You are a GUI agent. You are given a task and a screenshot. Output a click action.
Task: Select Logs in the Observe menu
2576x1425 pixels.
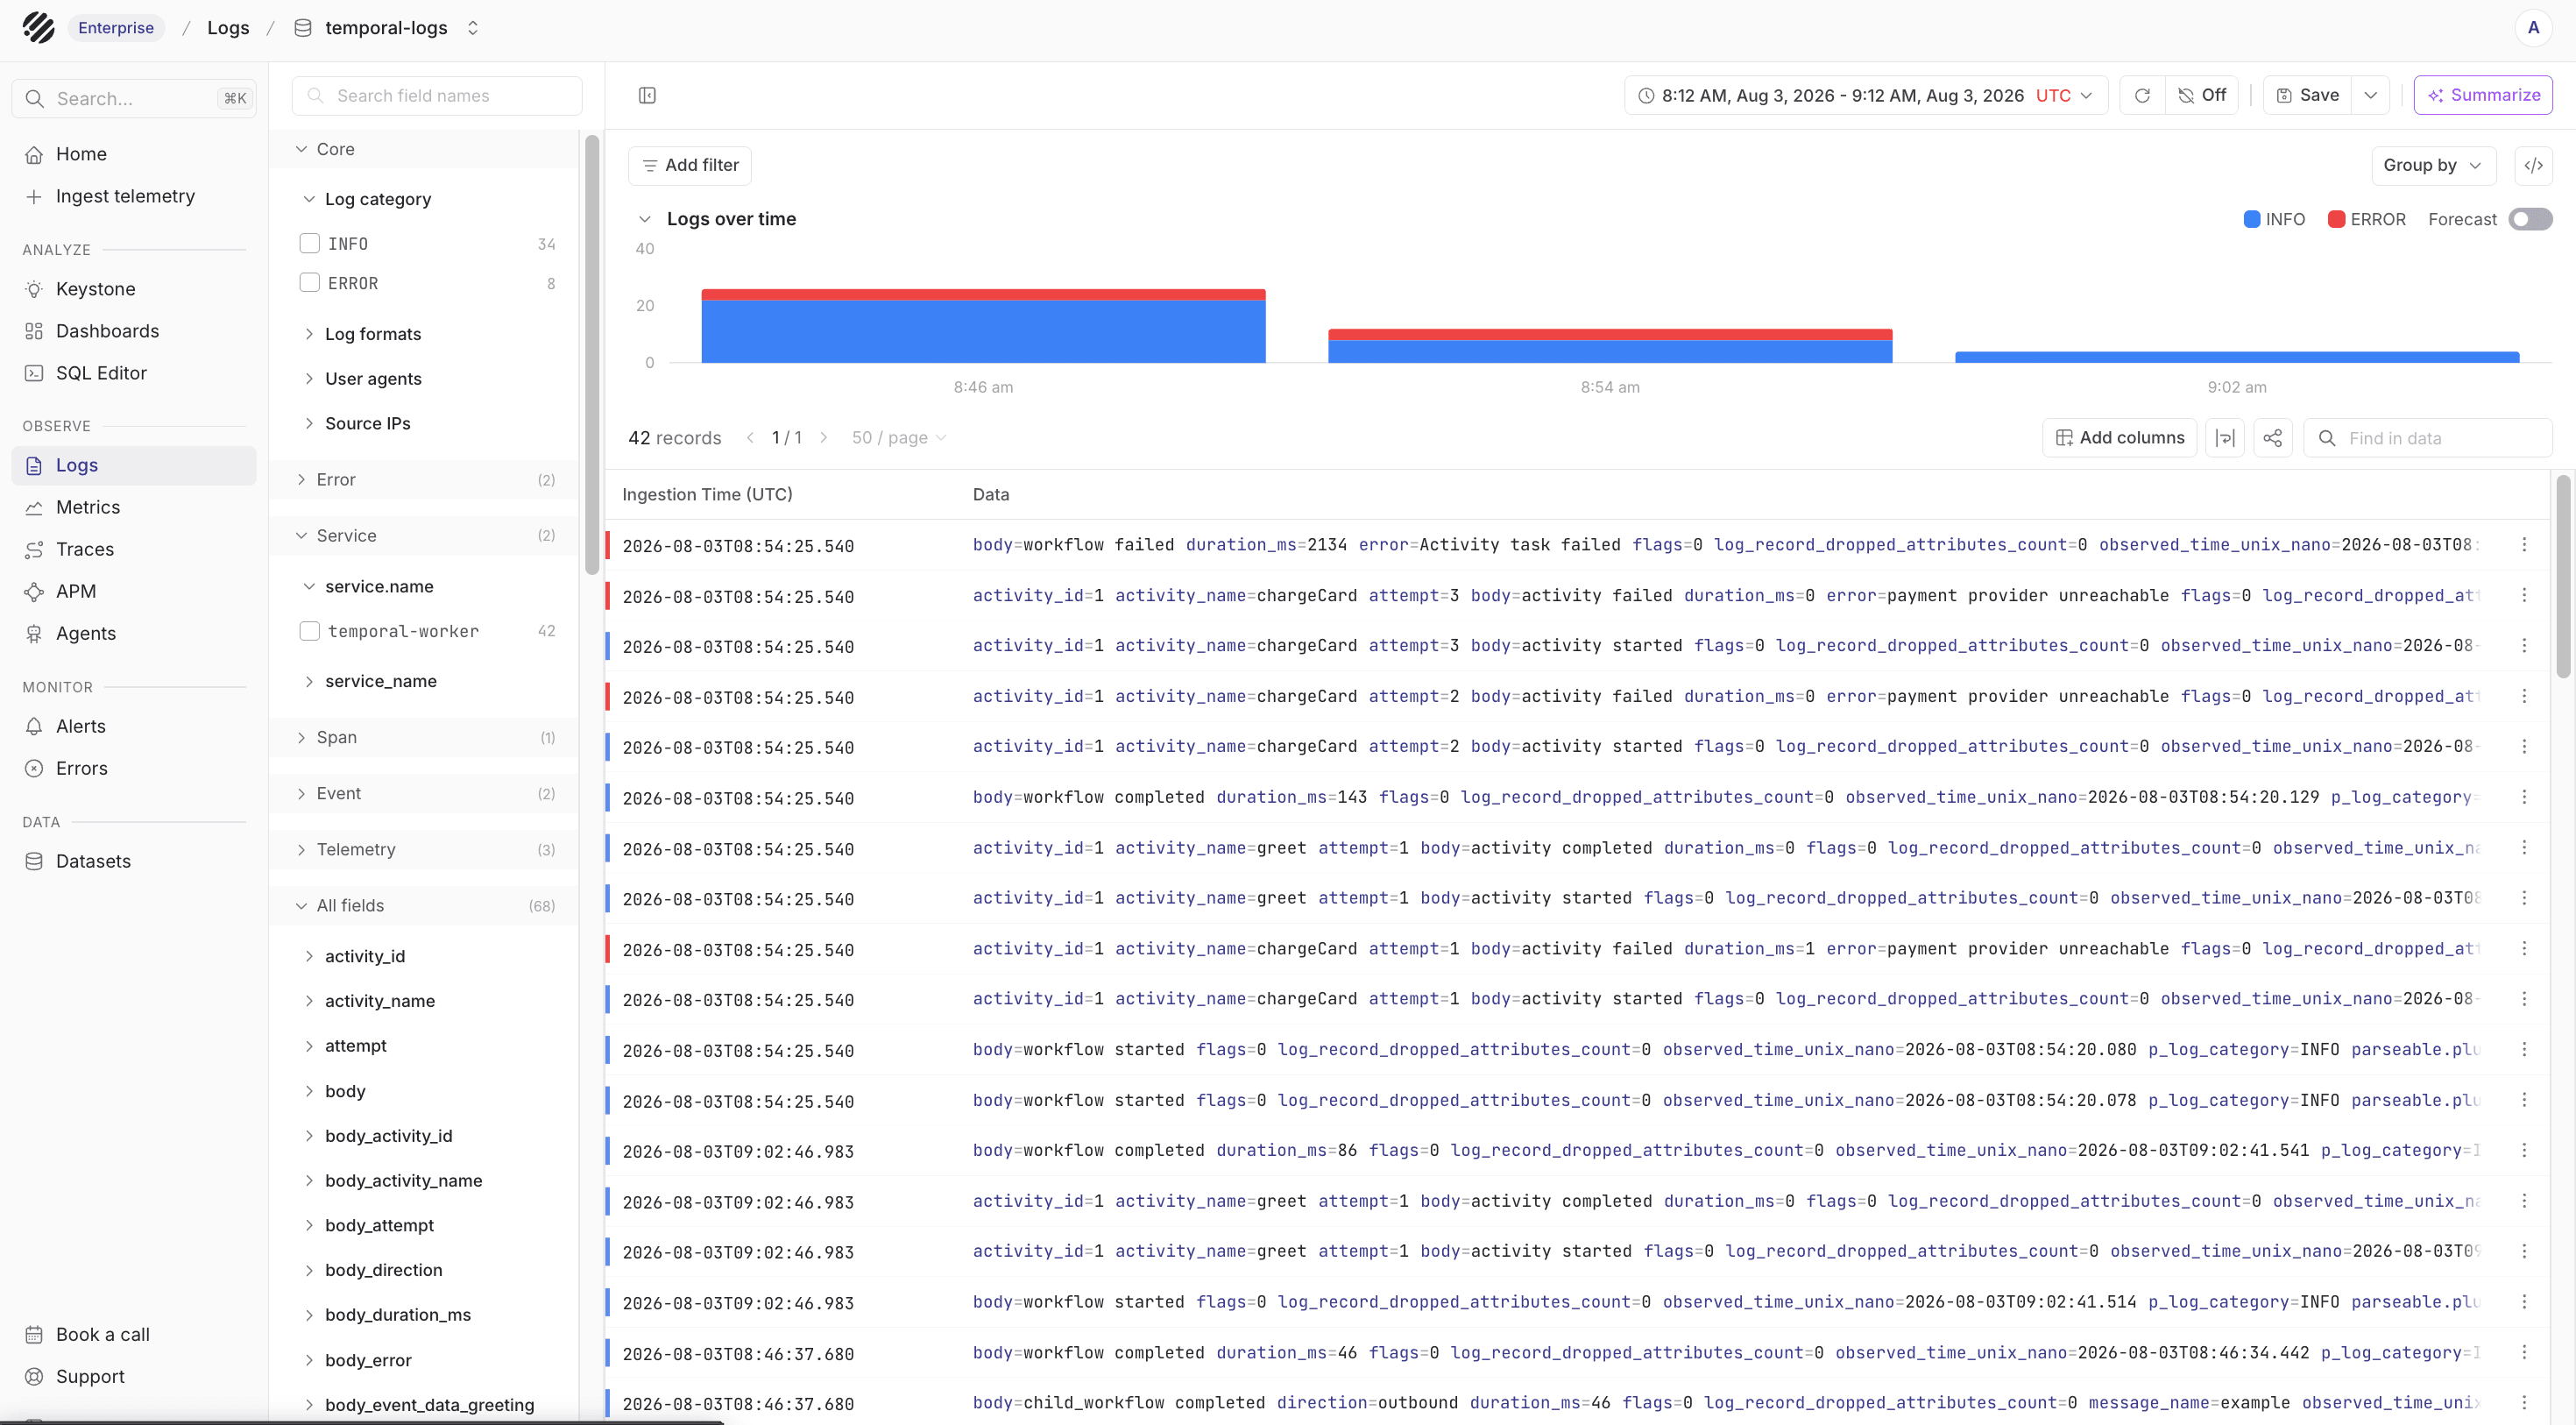134,465
